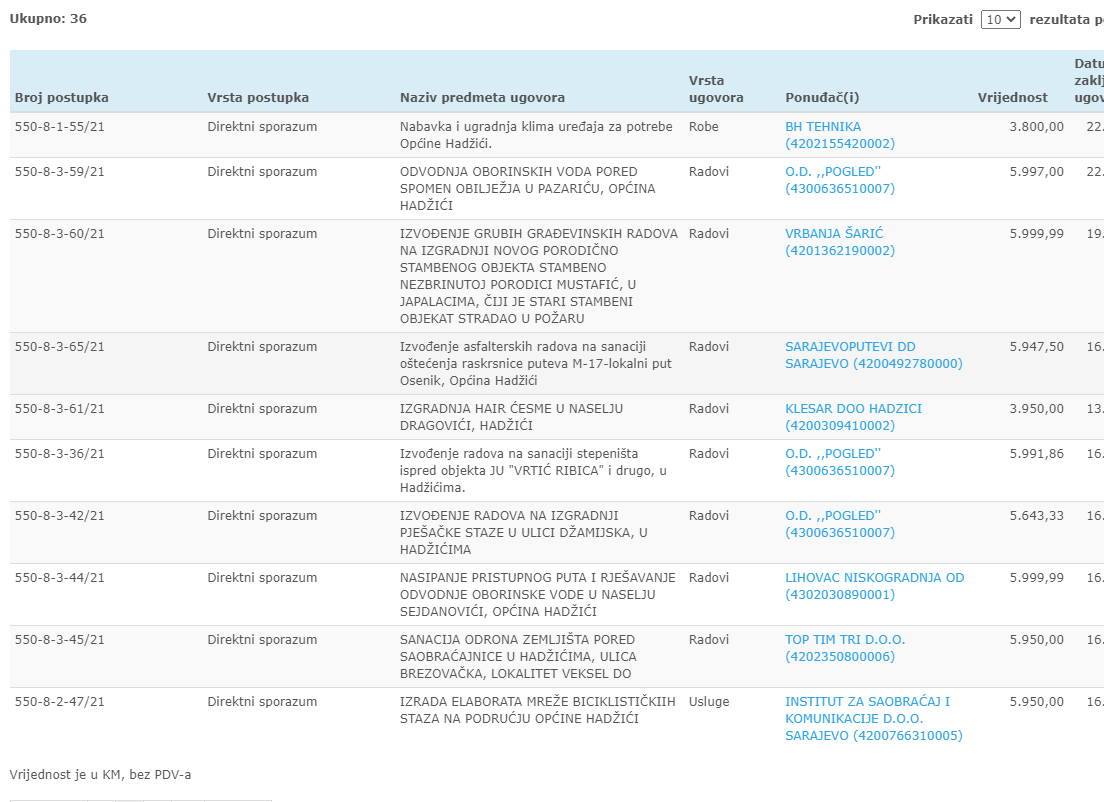Click the Ponuđač(i) column header
The image size is (1104, 802).
[x=822, y=98]
